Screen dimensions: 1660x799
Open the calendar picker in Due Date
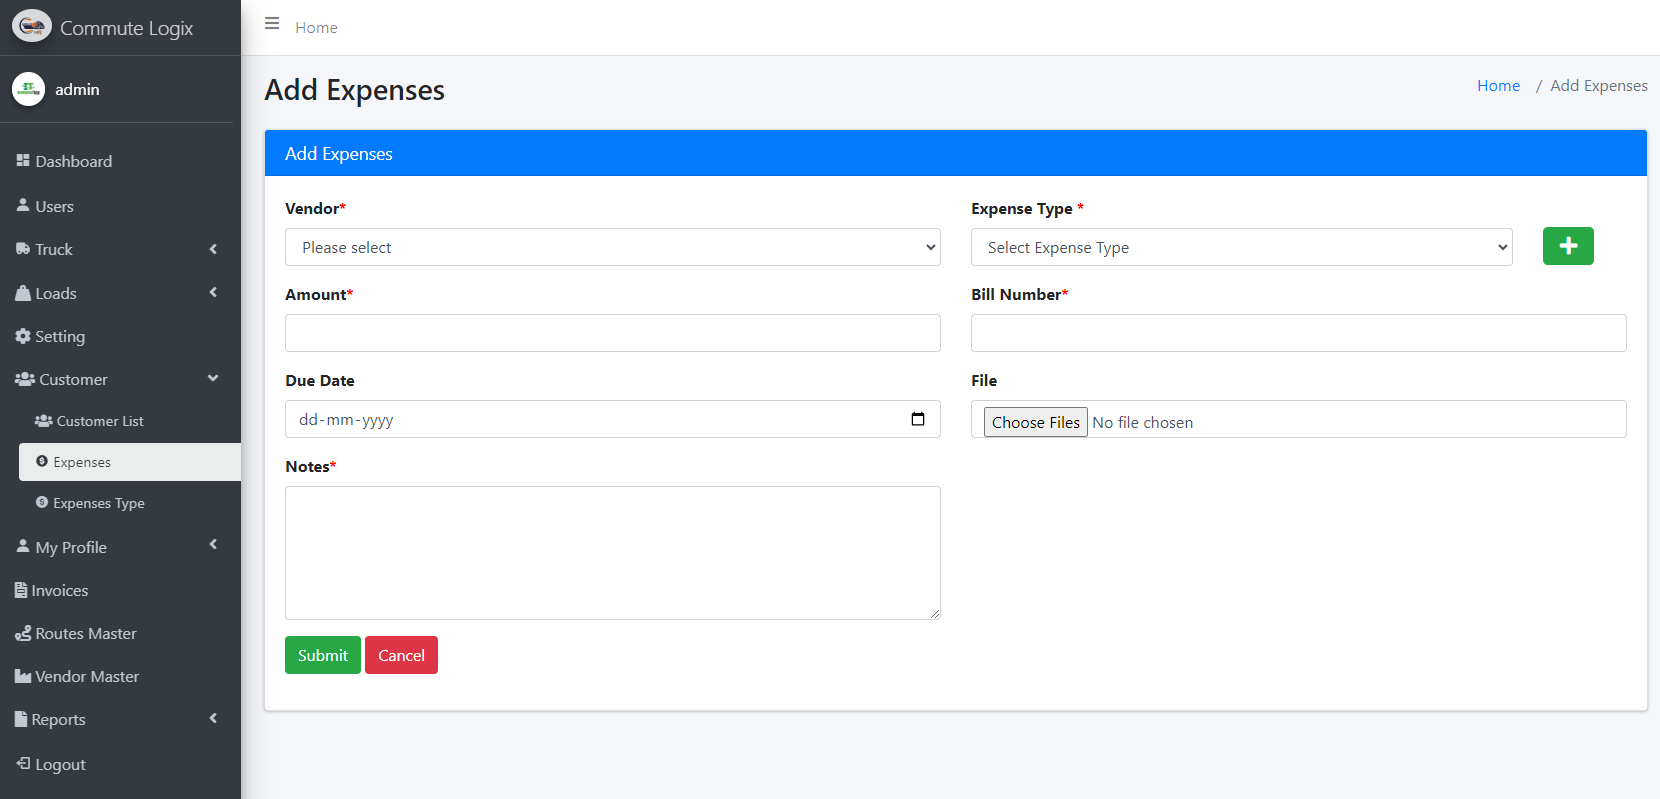917,419
